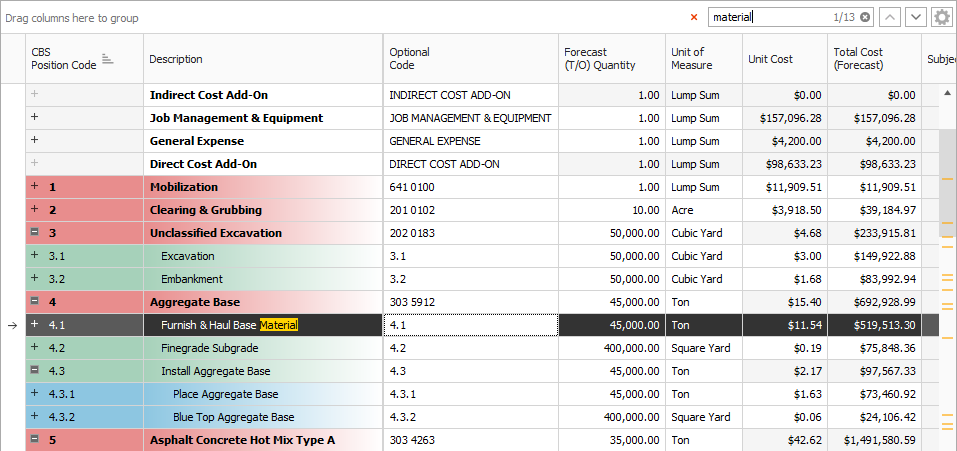Go to the next search result
This screenshot has width=957, height=451.
pyautogui.click(x=915, y=17)
